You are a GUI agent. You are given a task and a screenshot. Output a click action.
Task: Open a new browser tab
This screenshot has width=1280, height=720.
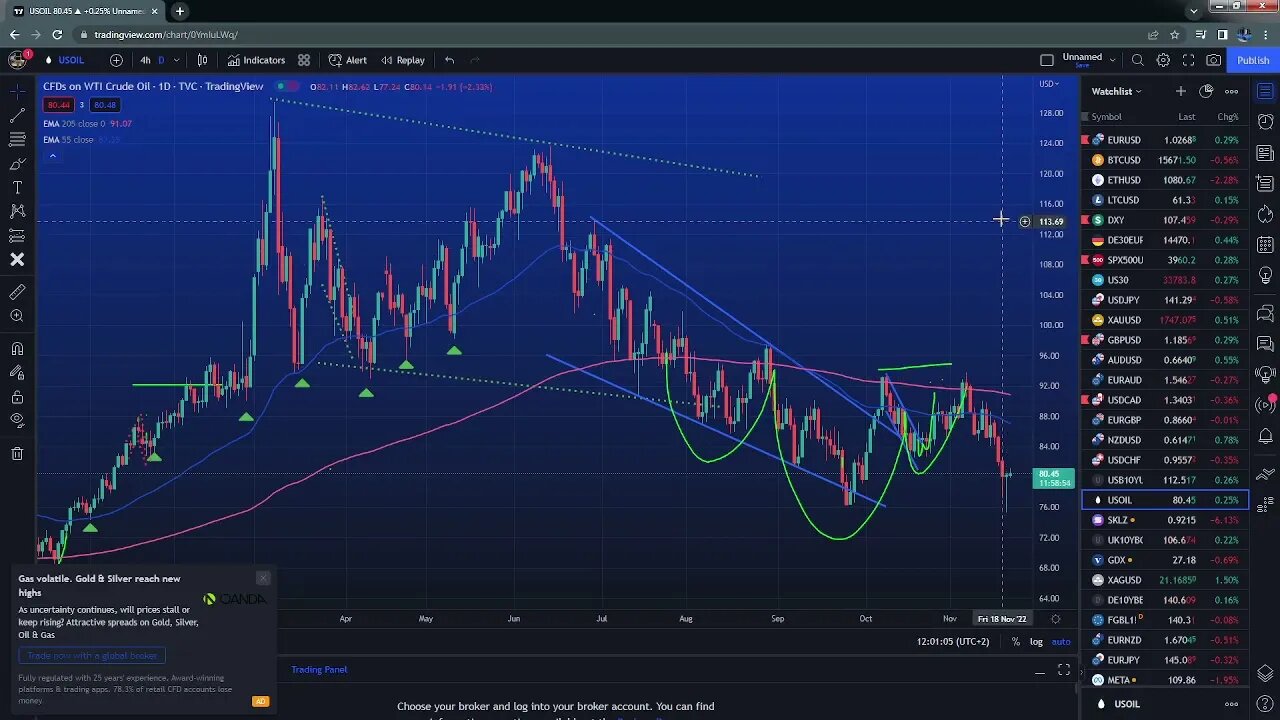180,11
